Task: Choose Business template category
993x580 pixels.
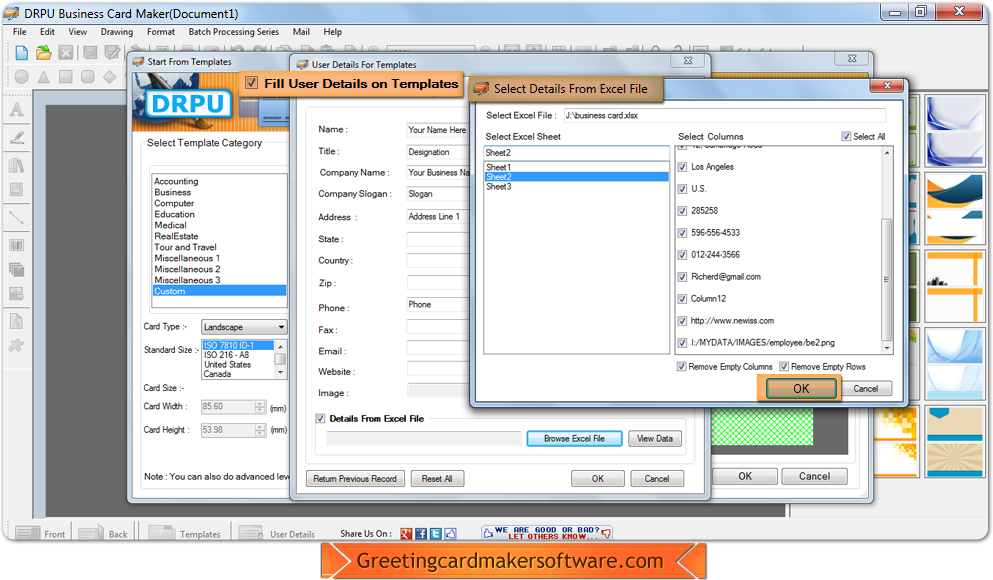Action: click(172, 192)
